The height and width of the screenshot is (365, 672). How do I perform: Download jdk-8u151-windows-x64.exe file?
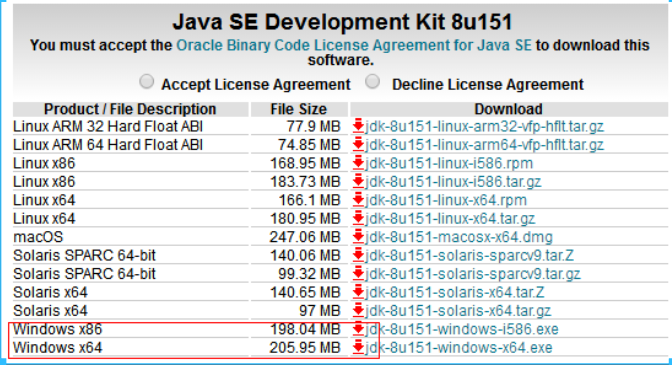click(x=459, y=347)
